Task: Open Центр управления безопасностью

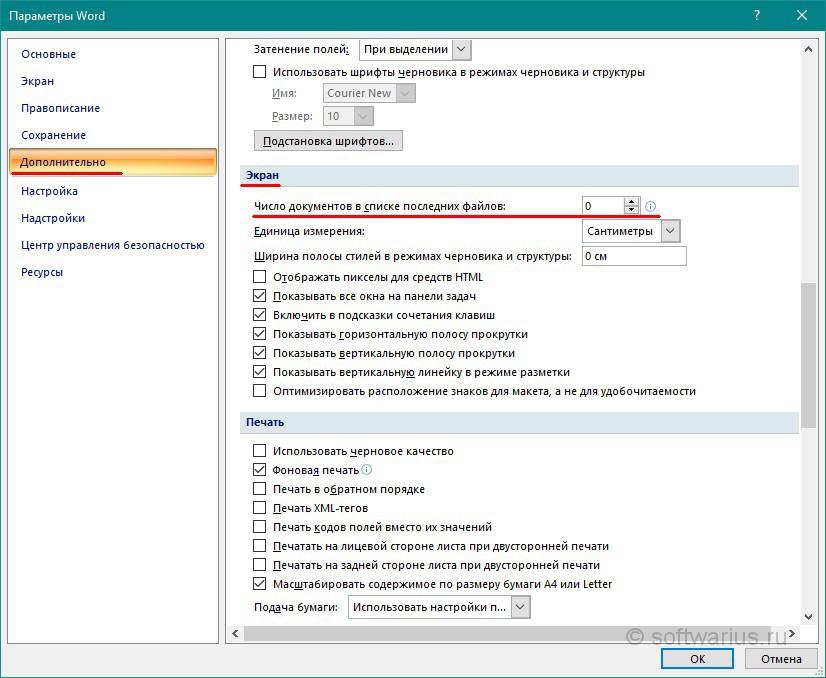Action: click(x=113, y=245)
